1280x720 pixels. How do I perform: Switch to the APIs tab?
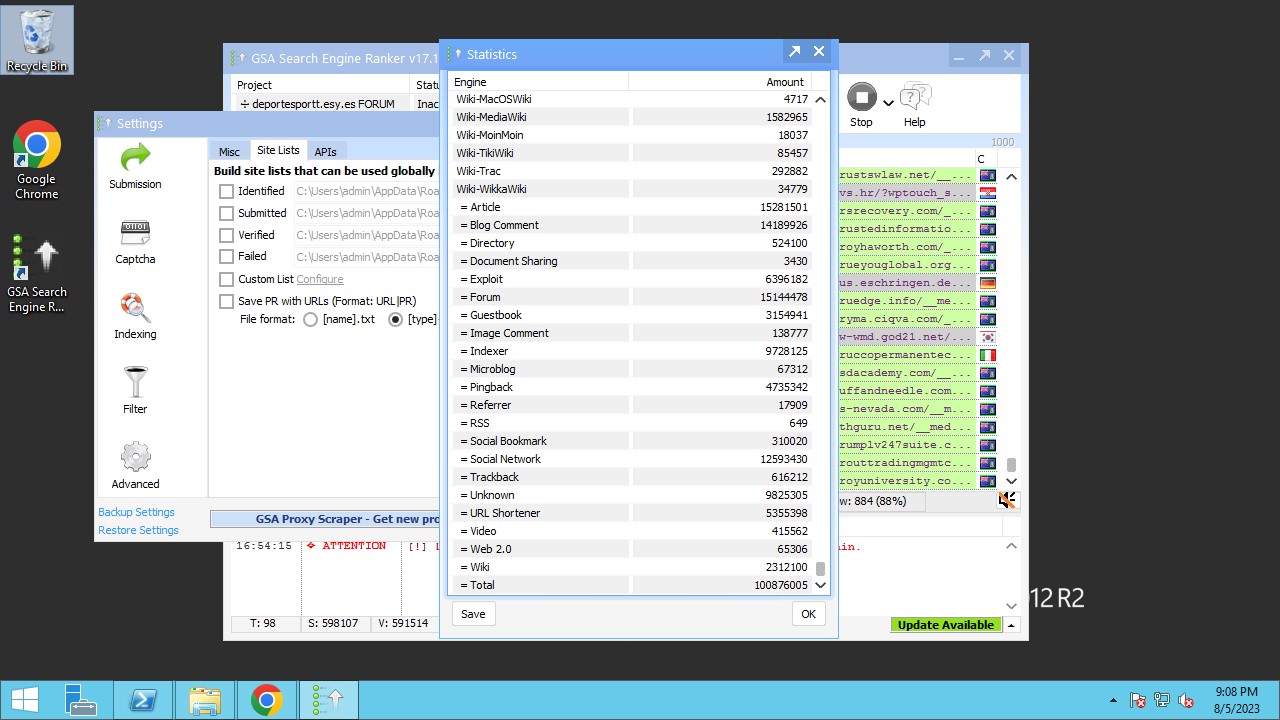(325, 152)
